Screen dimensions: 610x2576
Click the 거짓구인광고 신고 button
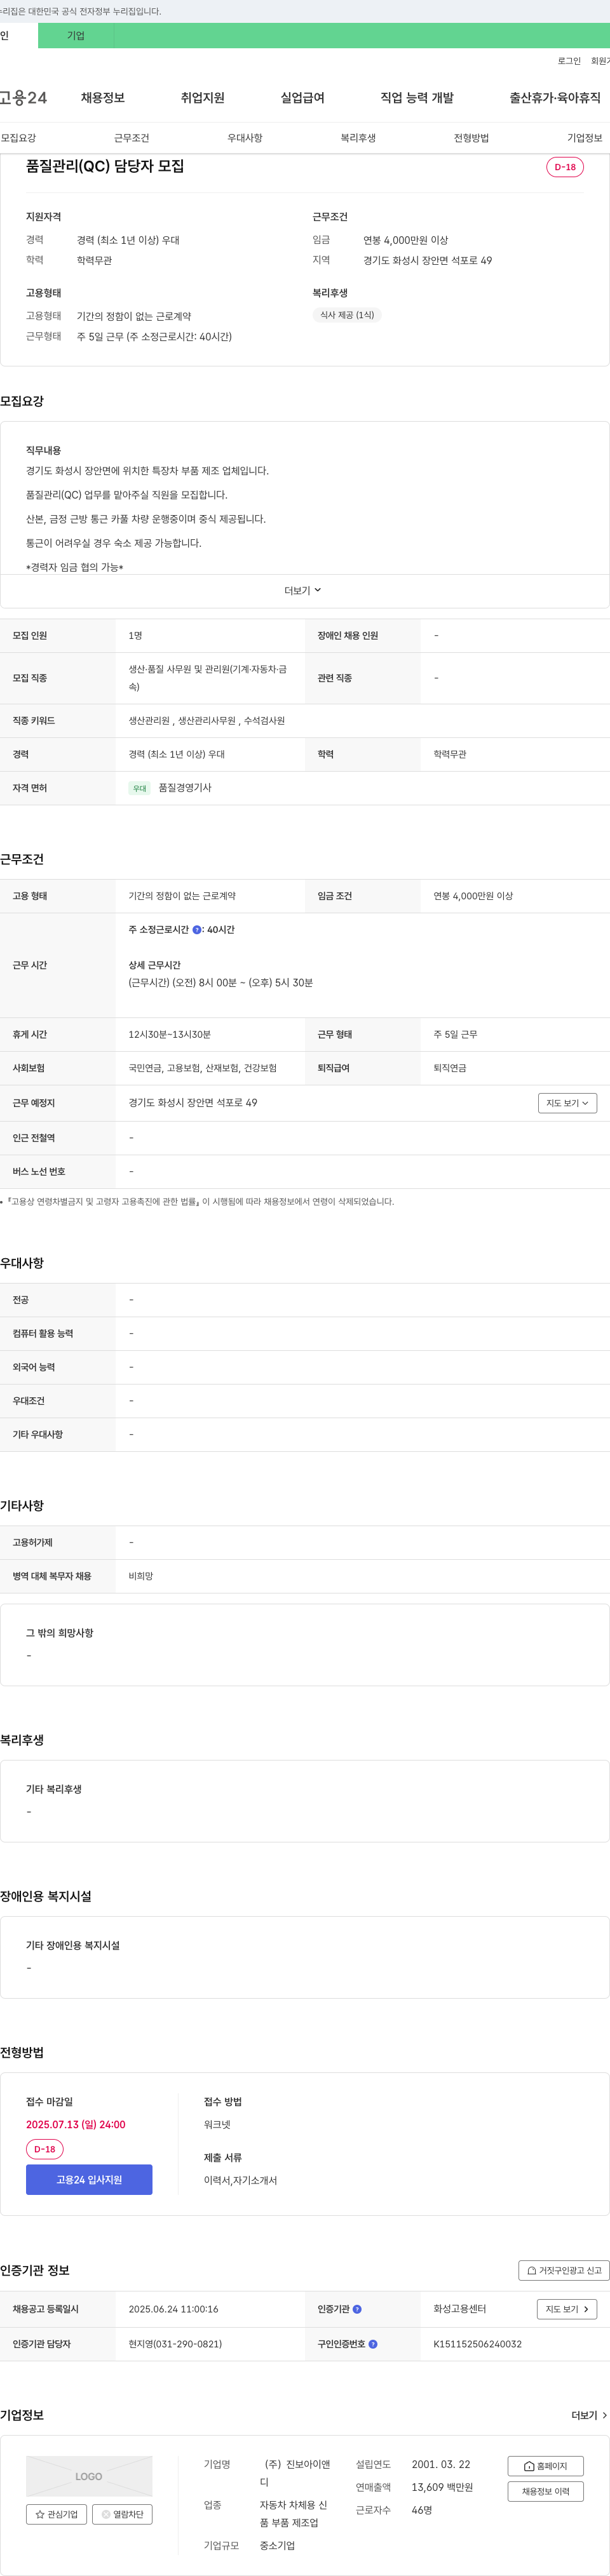(x=564, y=2271)
